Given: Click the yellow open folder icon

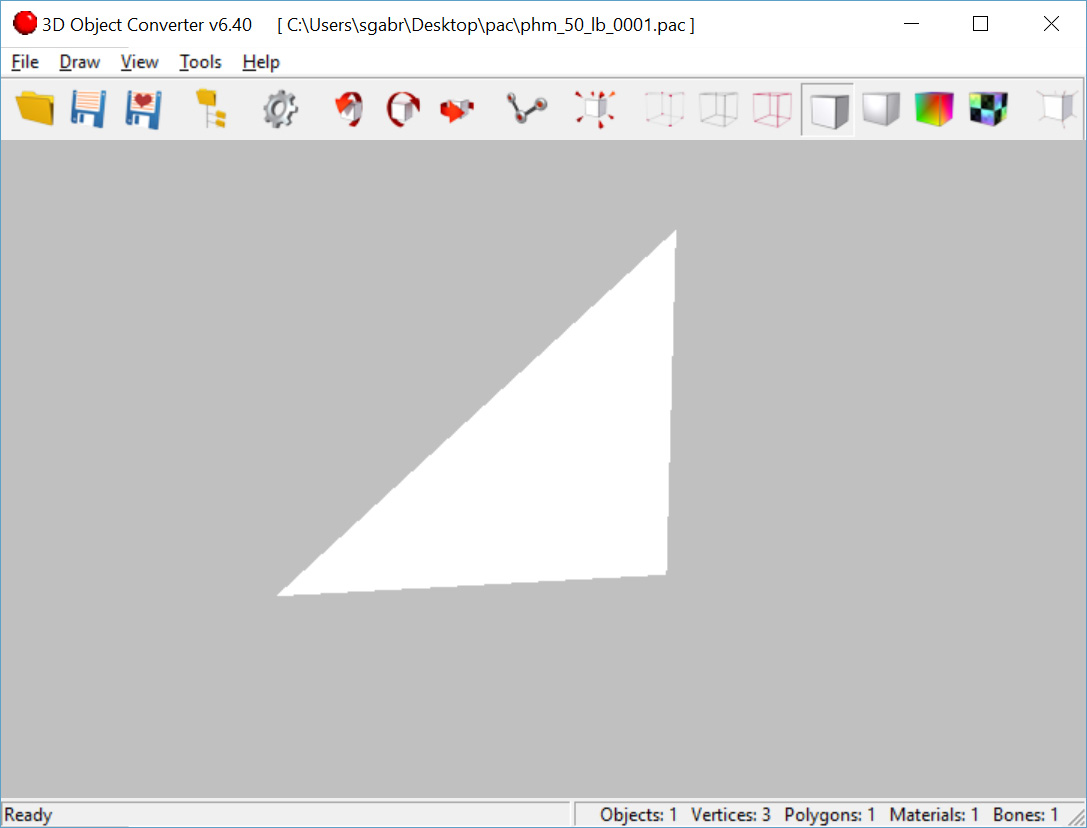Looking at the screenshot, I should tap(35, 108).
